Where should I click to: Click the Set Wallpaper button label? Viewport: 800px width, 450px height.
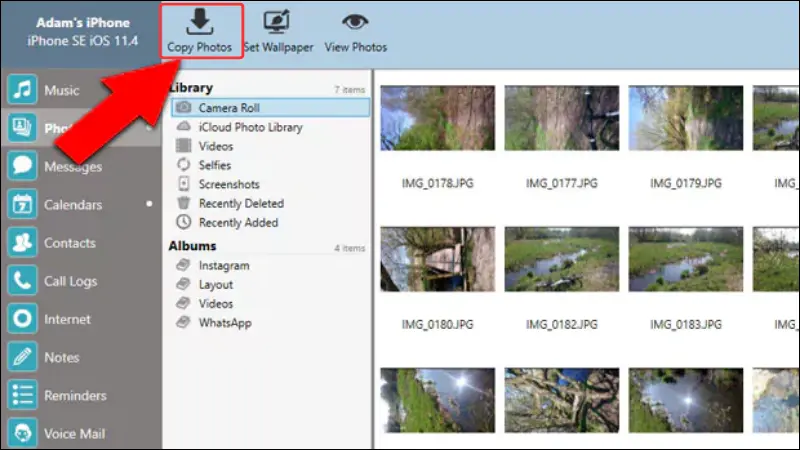click(278, 47)
